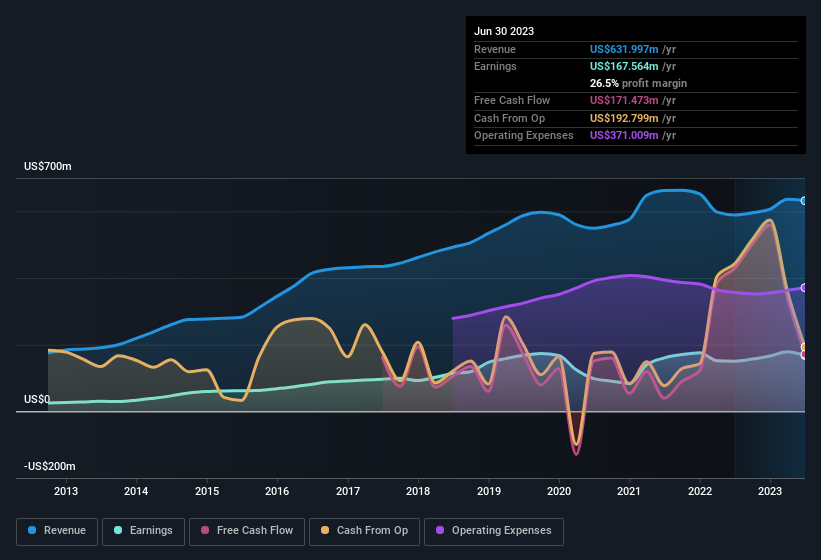
Task: Click the 2023 label on the x-axis
Action: tap(770, 491)
